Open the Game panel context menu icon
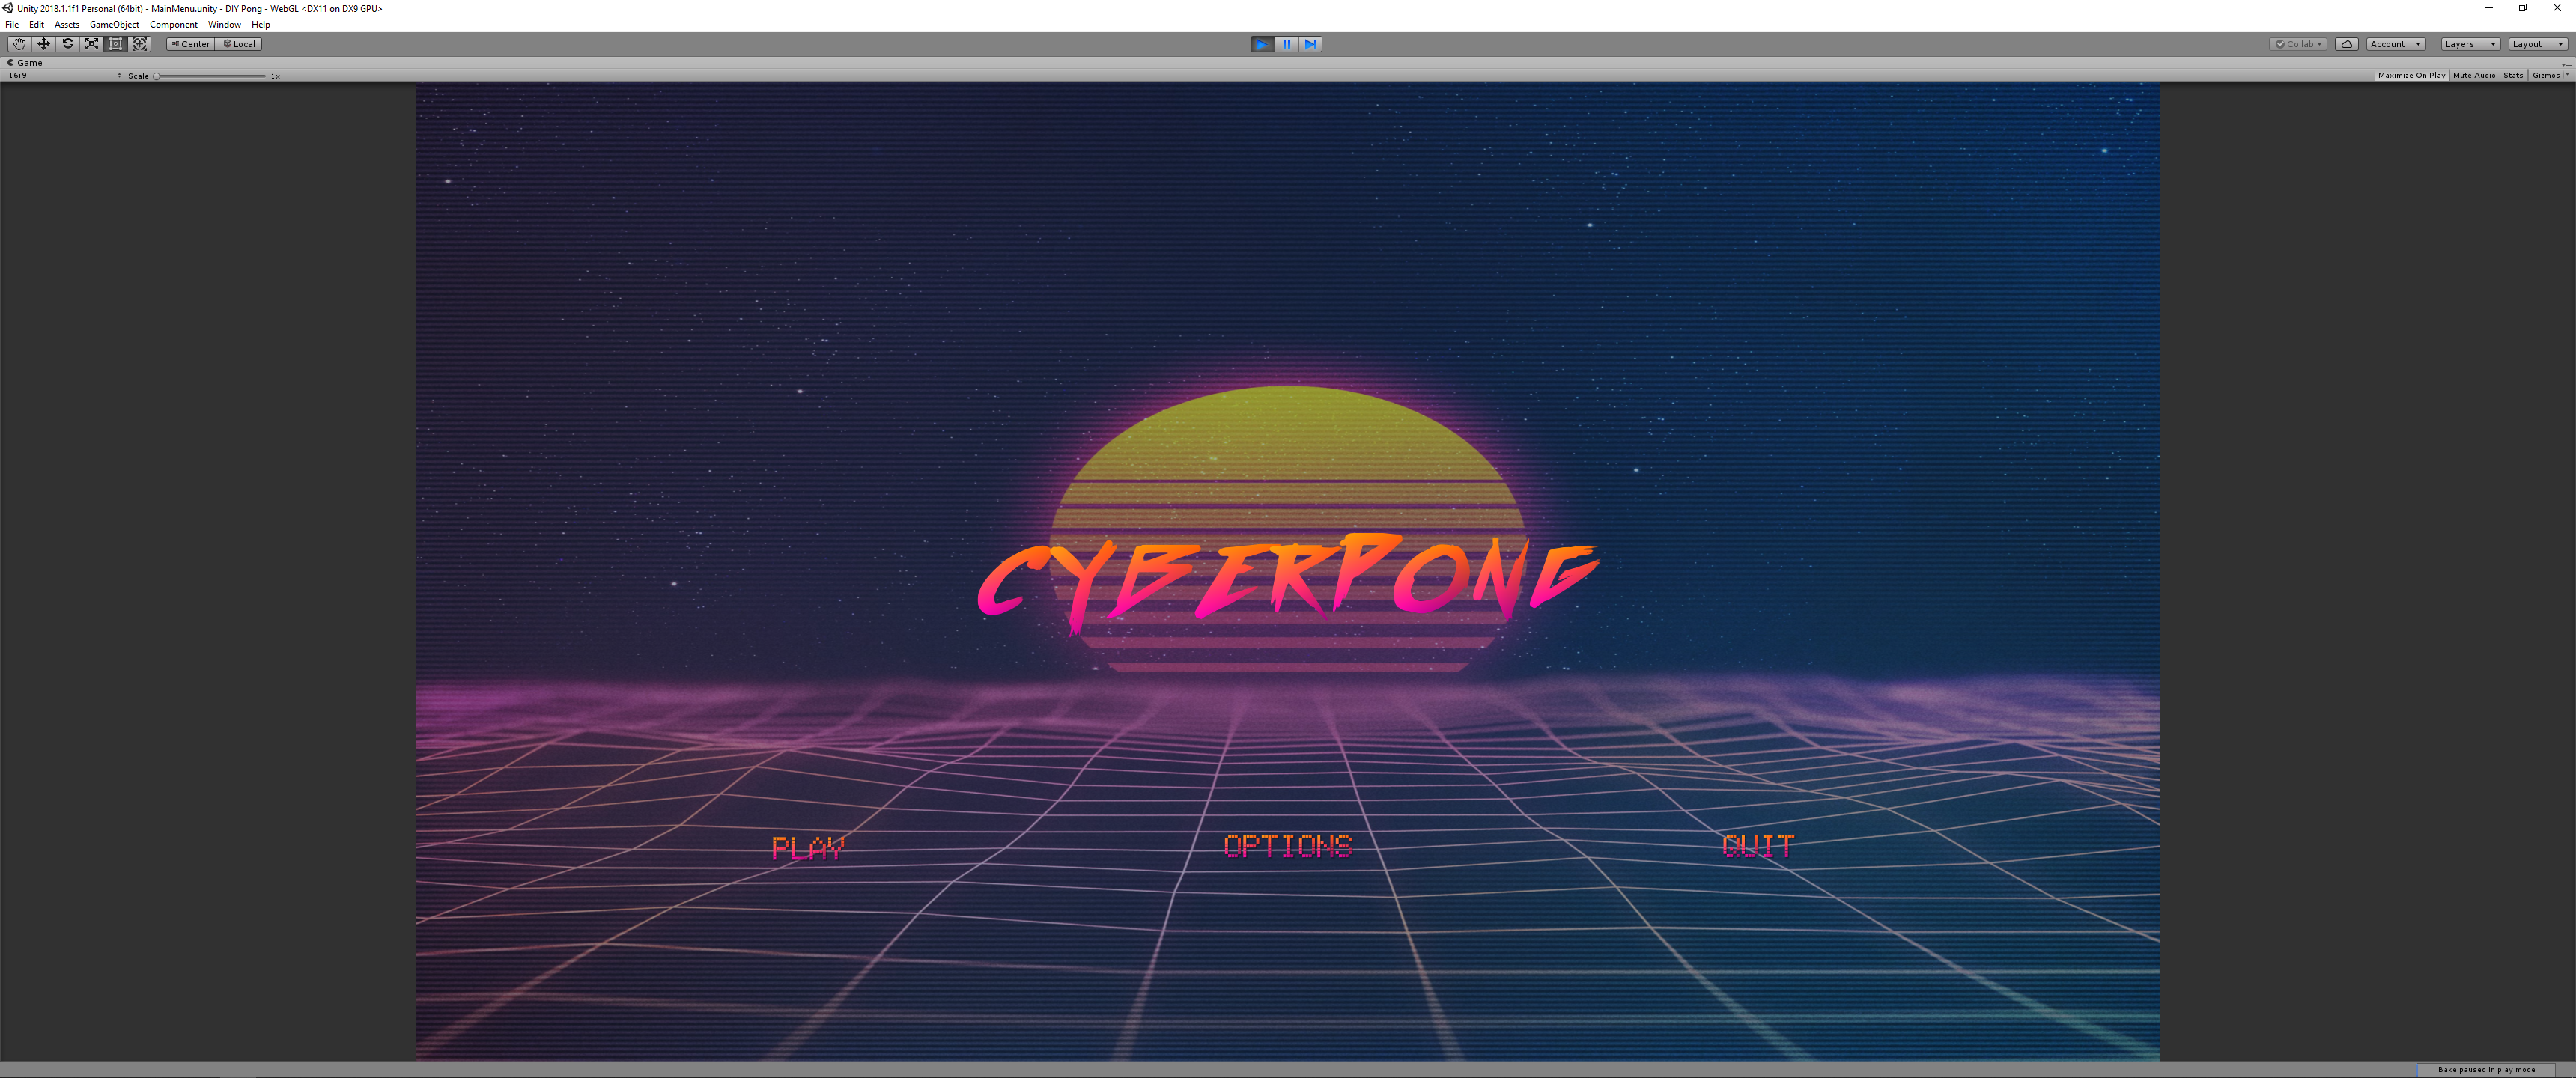The width and height of the screenshot is (2576, 1078). [x=2567, y=64]
